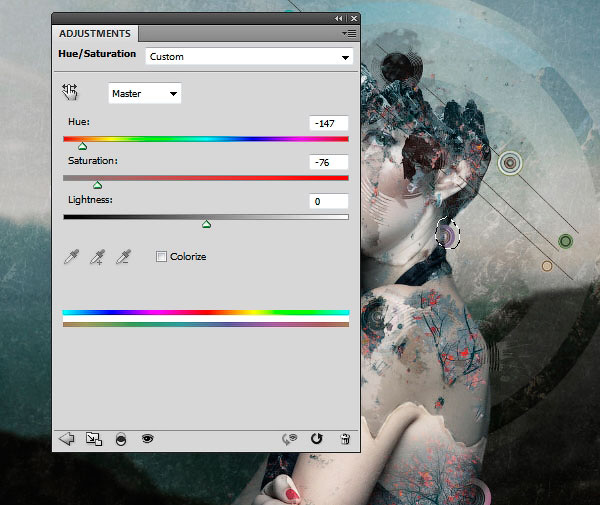Collapse panel with double-arrow icon
Image resolution: width=600 pixels, height=505 pixels.
[x=339, y=18]
